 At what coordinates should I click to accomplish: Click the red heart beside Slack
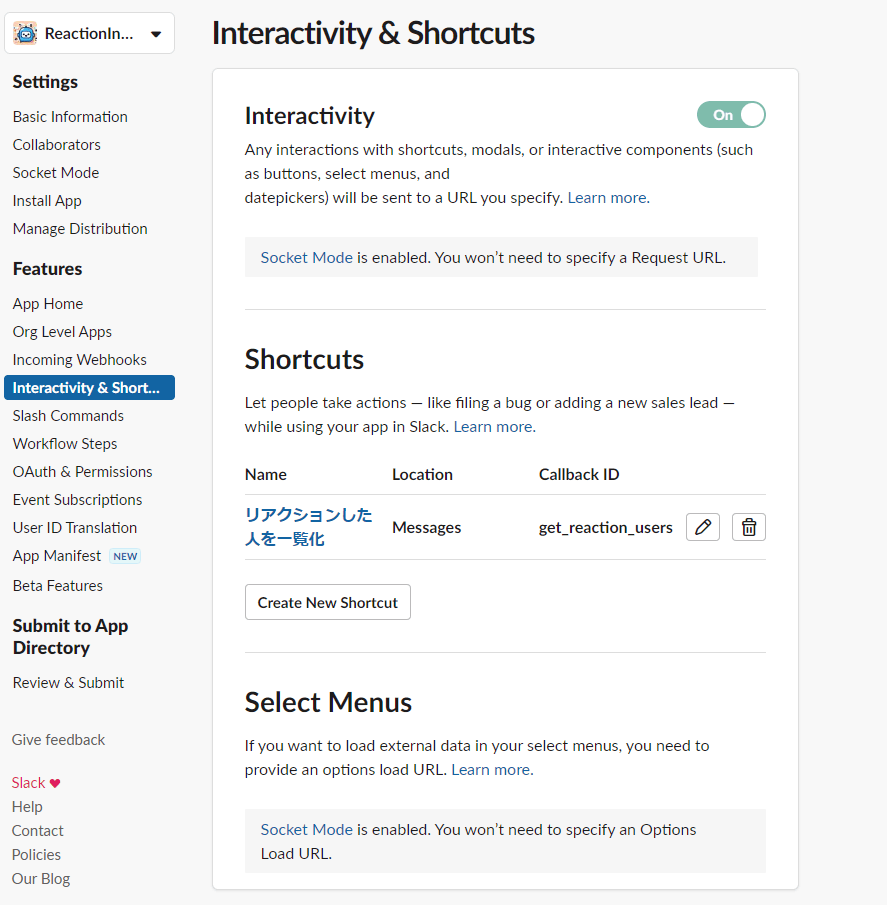(x=55, y=783)
